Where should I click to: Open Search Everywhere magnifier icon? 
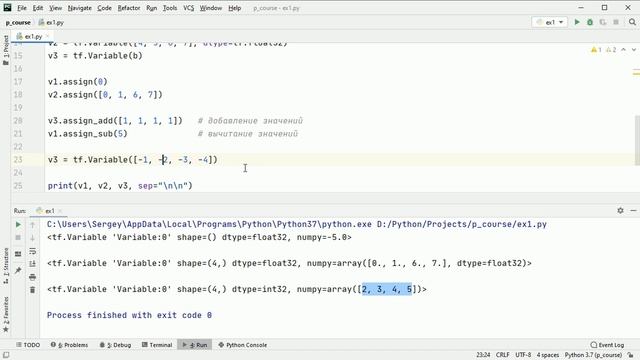tap(632, 22)
